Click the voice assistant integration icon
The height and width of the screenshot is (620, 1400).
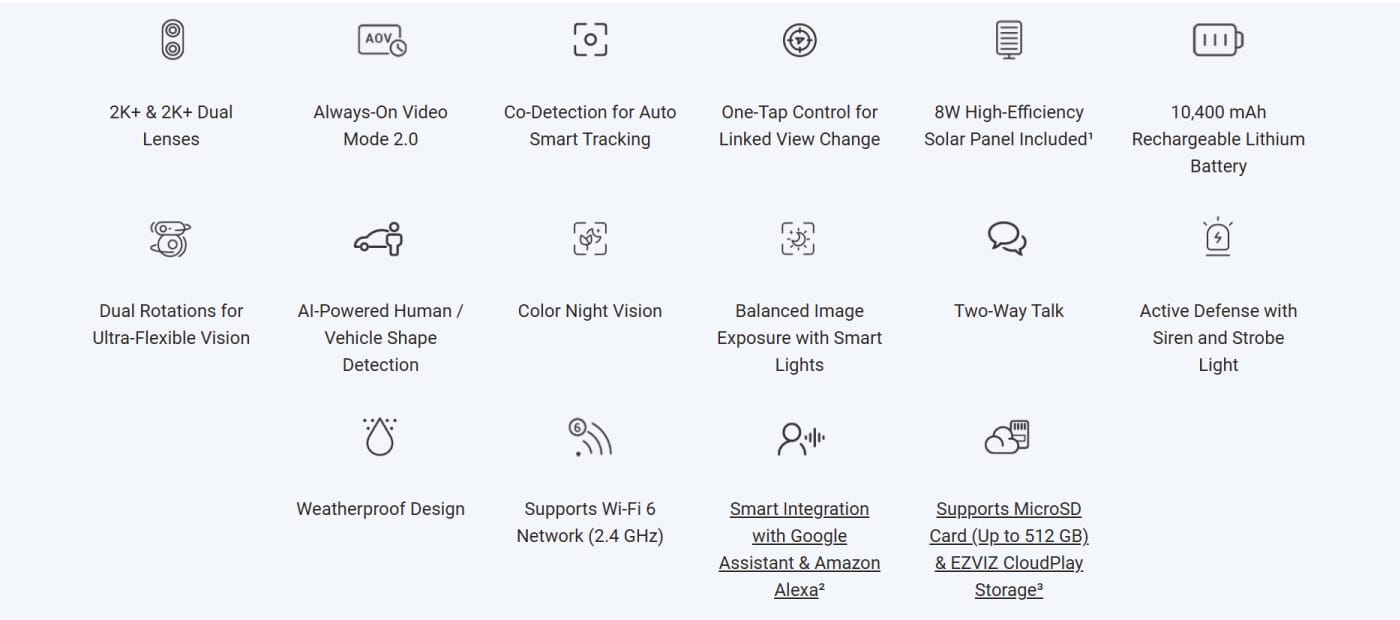[801, 437]
